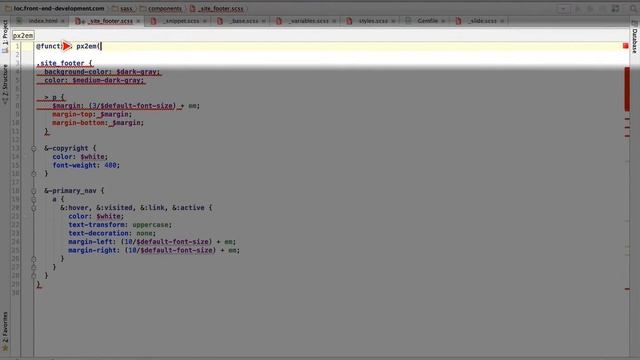Collapse the &-copyright block fold marker
The height and width of the screenshot is (360, 640).
tap(34, 149)
